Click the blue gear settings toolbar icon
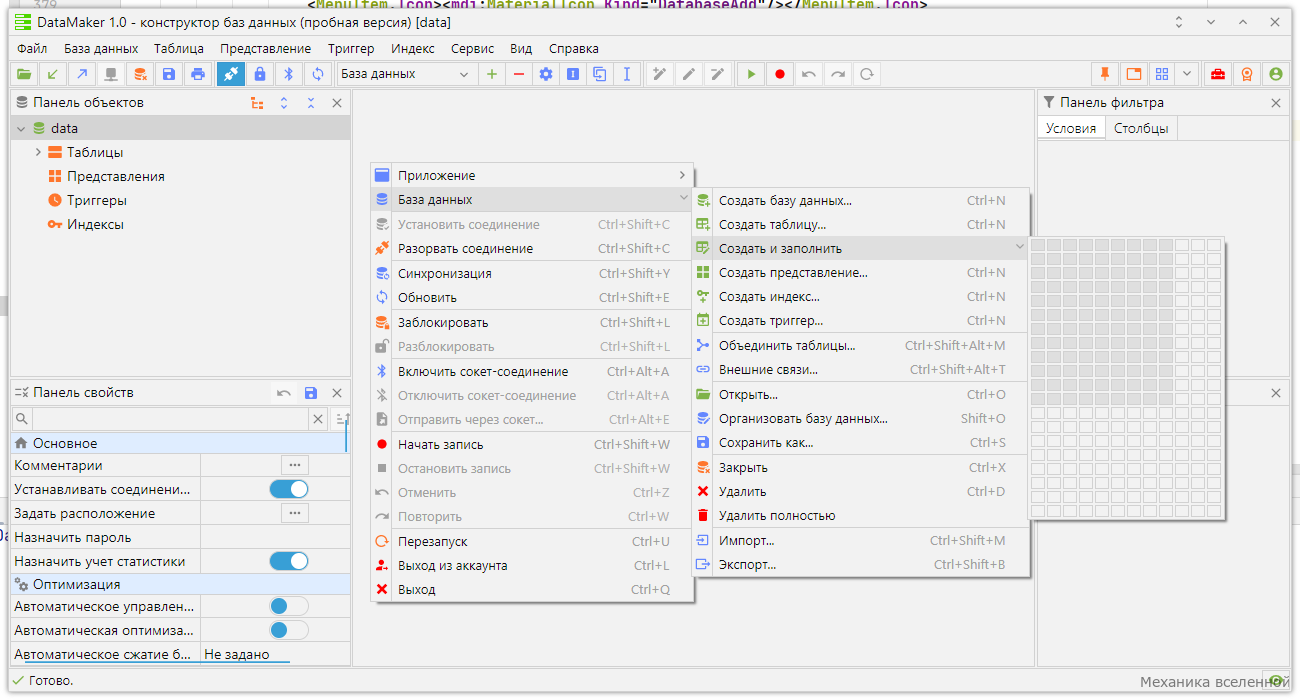The width and height of the screenshot is (1300, 700). [x=545, y=74]
